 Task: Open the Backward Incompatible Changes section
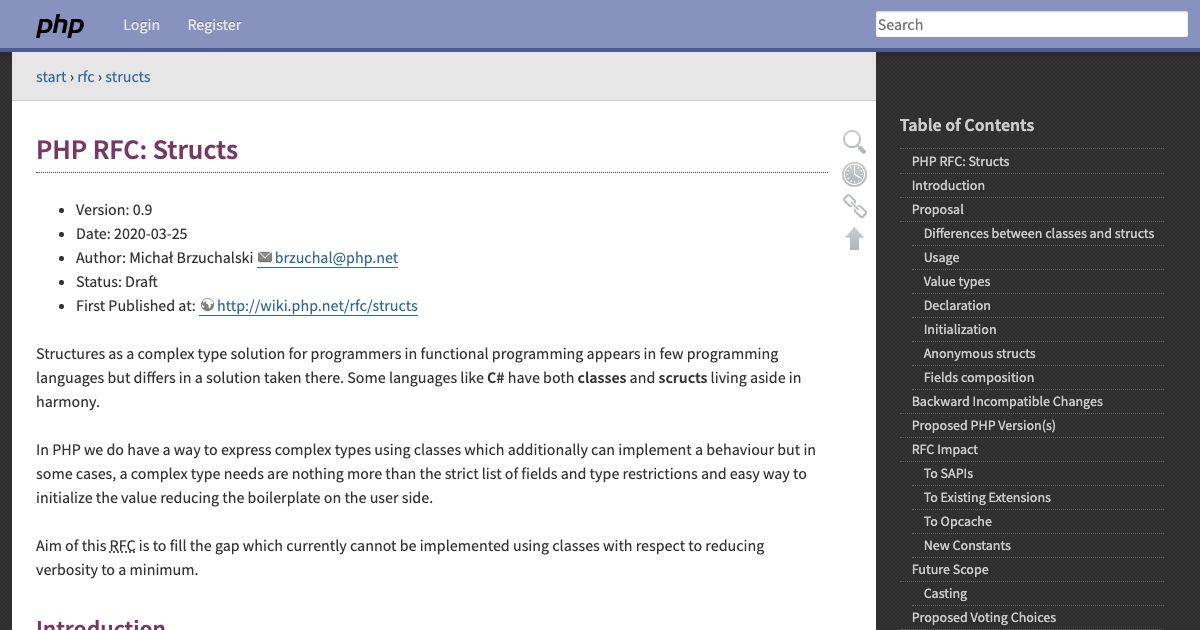[1007, 401]
